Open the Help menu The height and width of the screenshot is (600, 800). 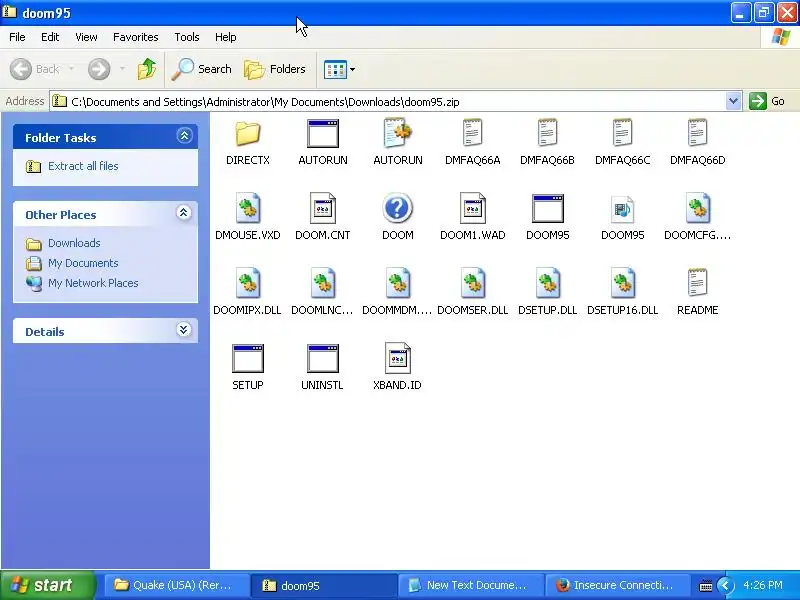226,37
